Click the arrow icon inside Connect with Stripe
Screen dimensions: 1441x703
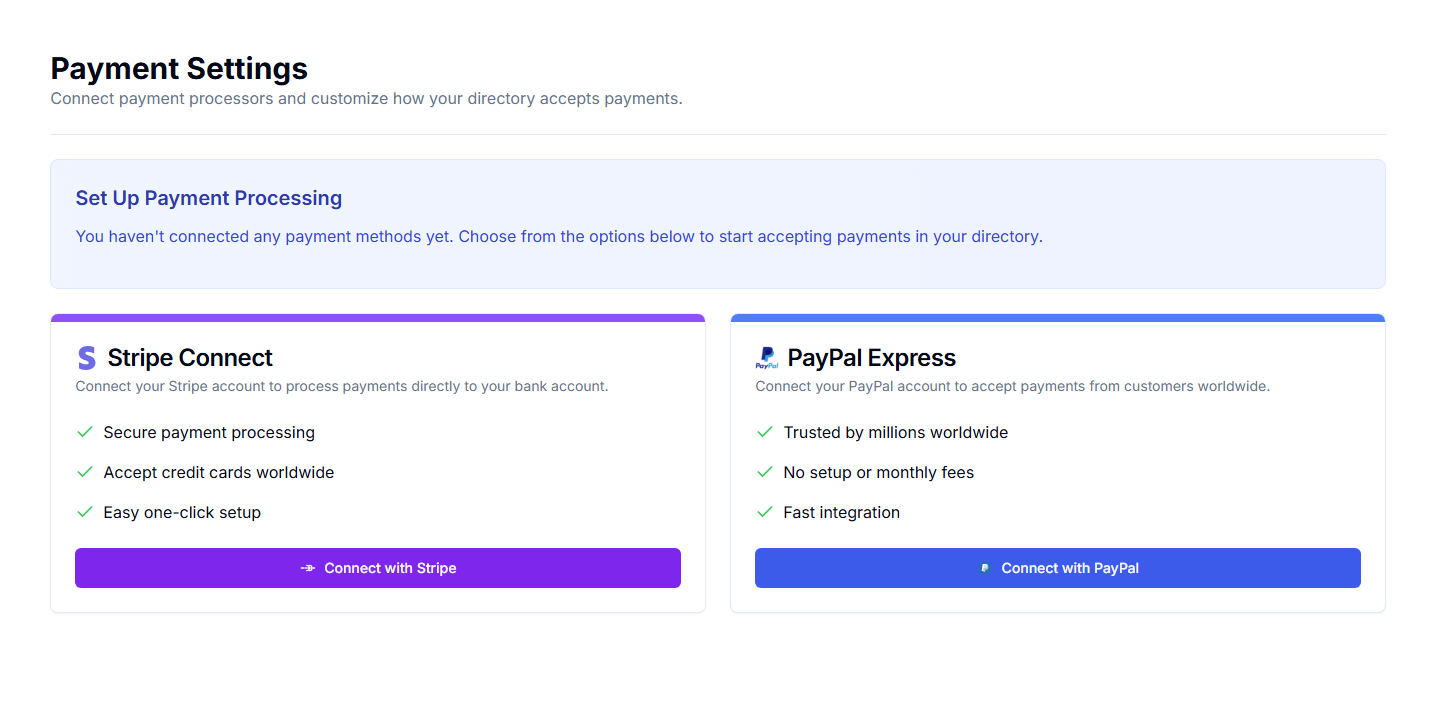pyautogui.click(x=310, y=567)
